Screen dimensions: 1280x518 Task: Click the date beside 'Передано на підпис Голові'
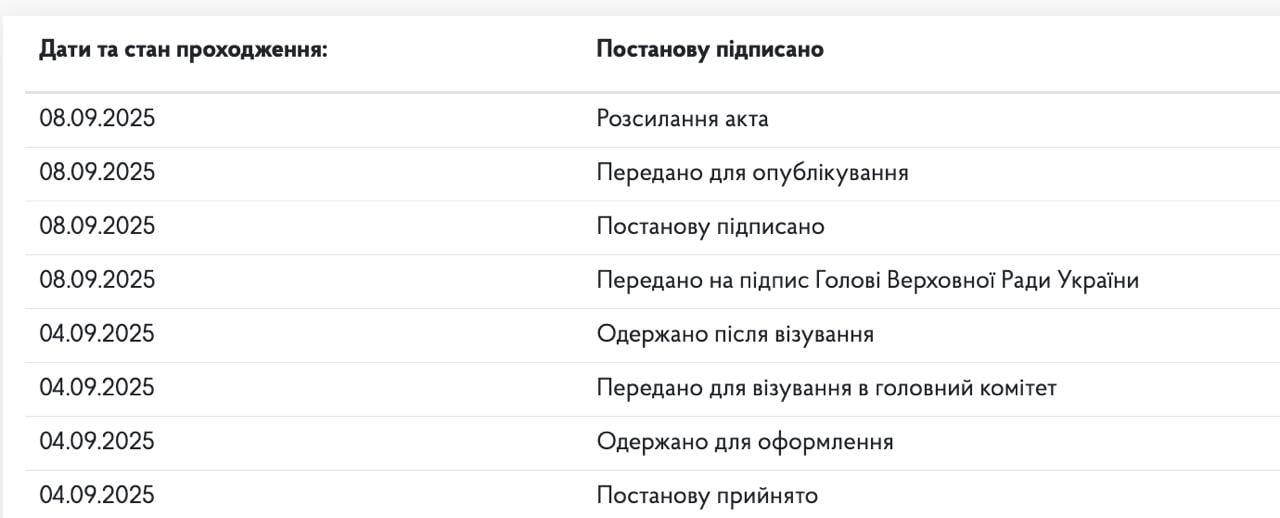coord(97,281)
